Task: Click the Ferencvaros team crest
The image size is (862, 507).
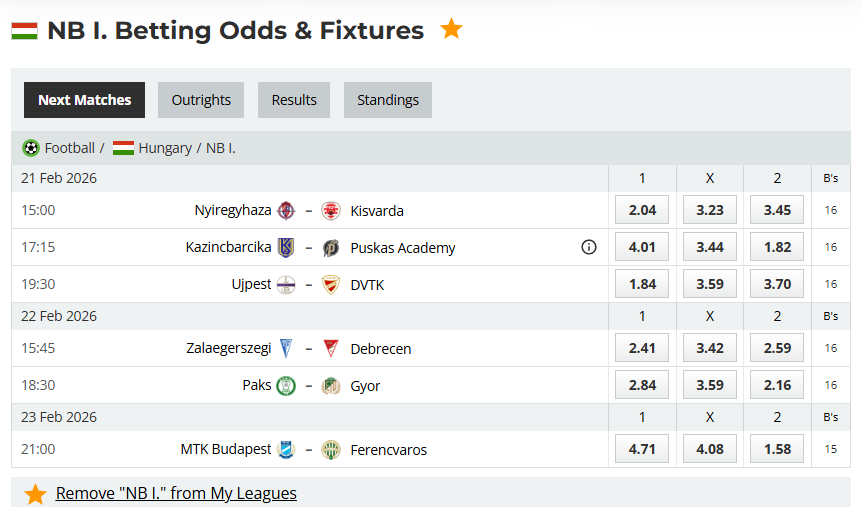Action: 331,449
